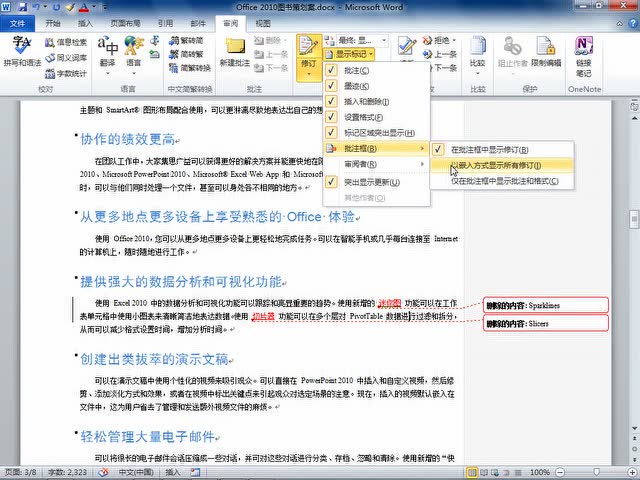The height and width of the screenshot is (480, 640).
Task: Toggle the 墨迹(K) ink checkbox
Action: coord(356,86)
